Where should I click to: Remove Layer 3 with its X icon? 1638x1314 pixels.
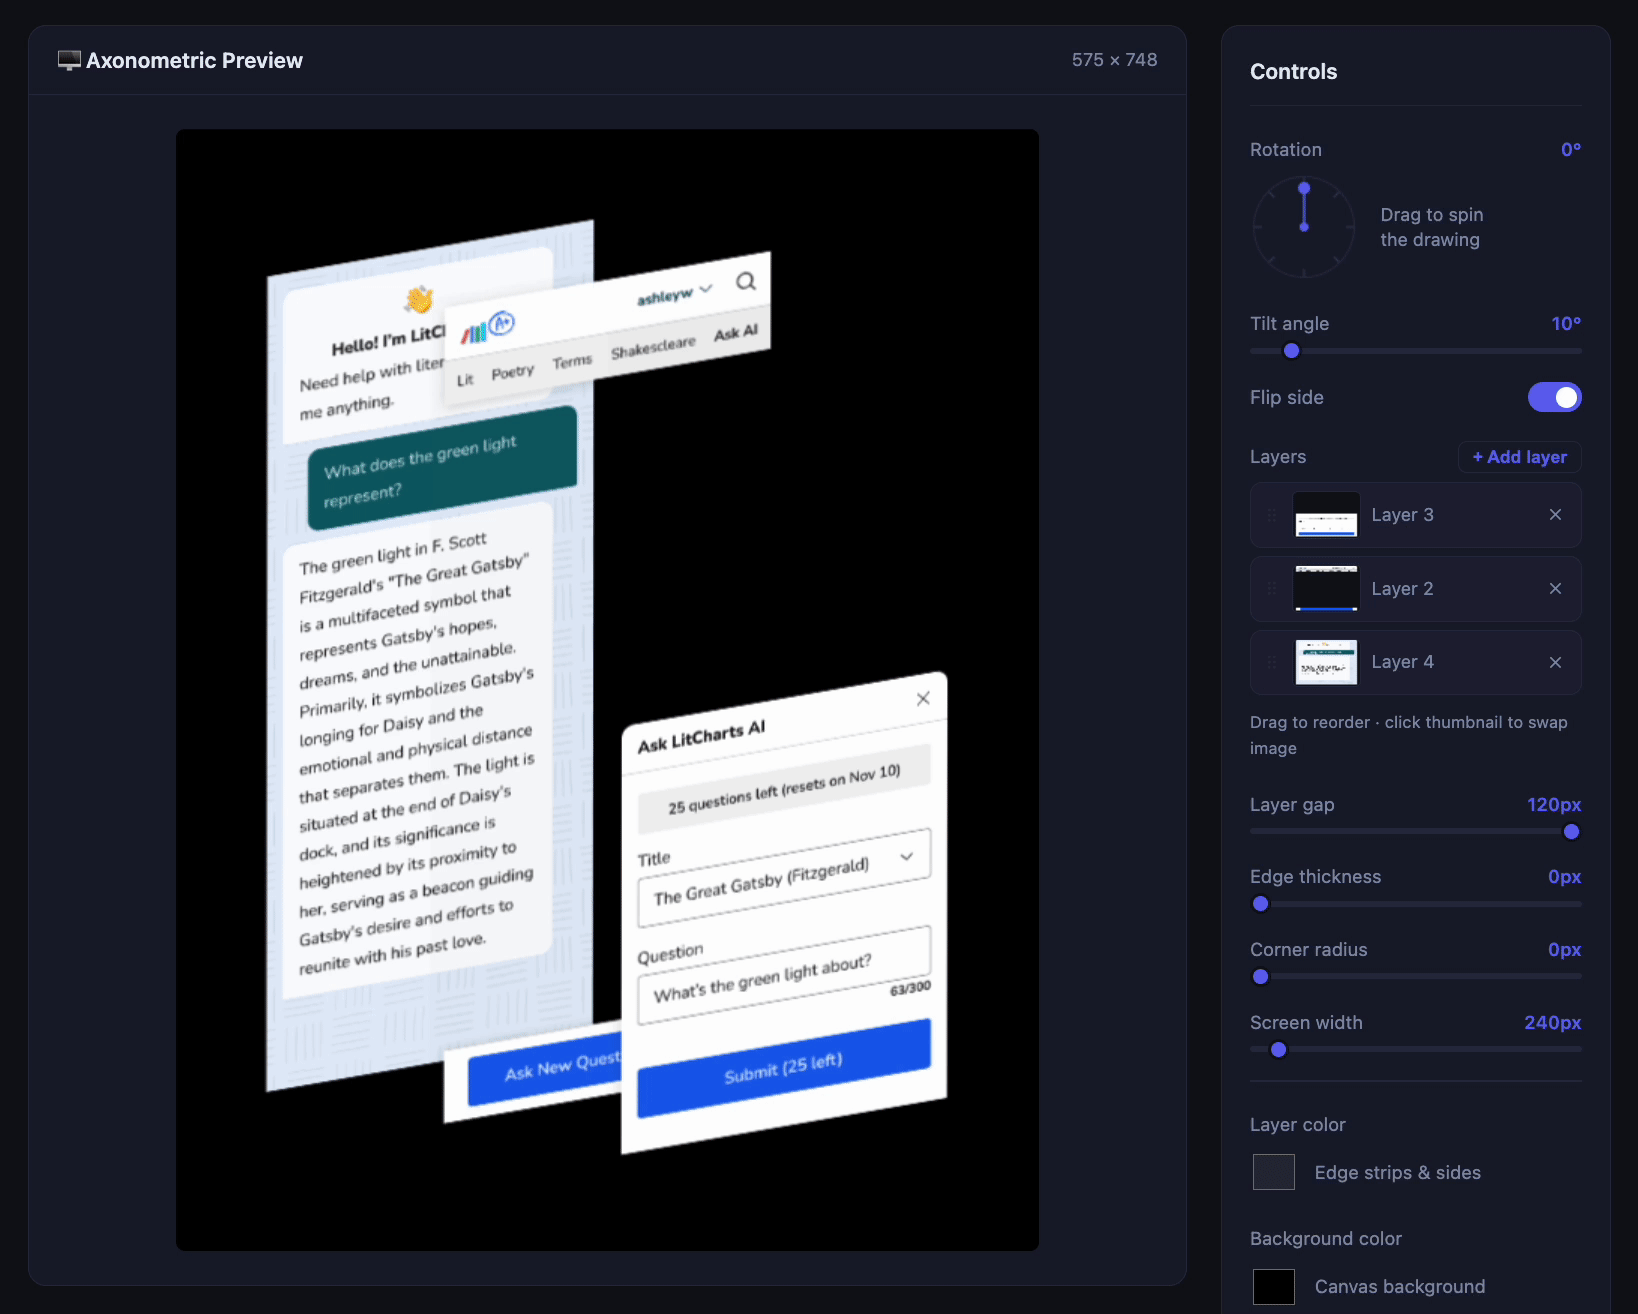pyautogui.click(x=1555, y=515)
